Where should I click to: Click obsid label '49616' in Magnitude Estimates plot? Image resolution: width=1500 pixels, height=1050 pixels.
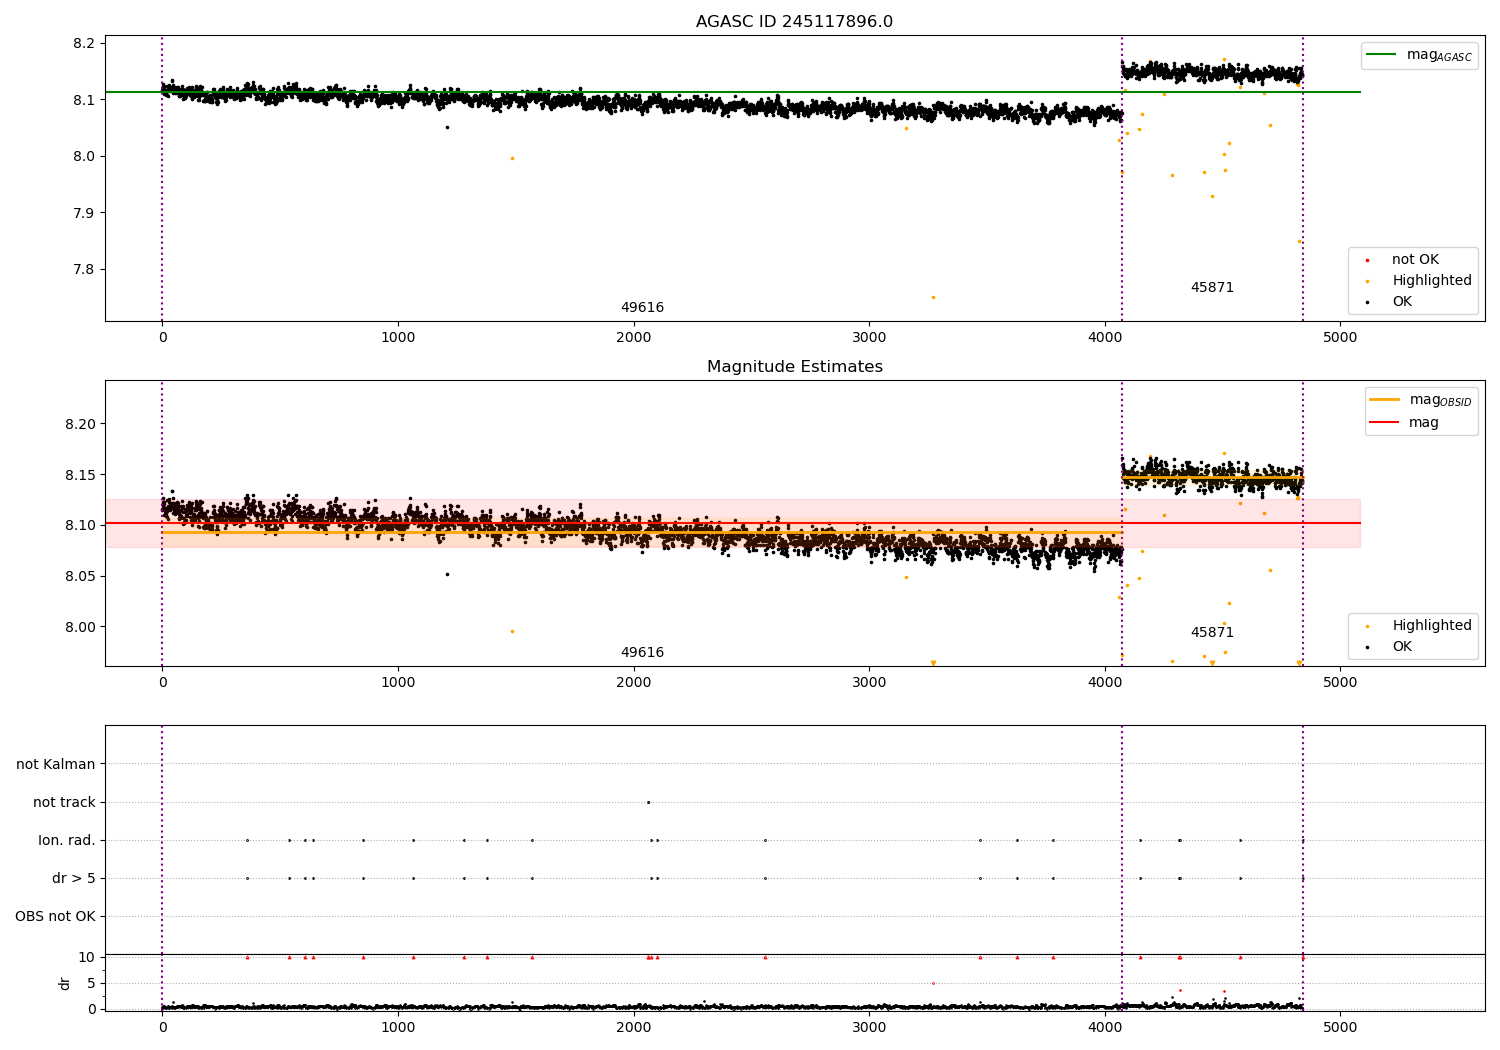(642, 653)
